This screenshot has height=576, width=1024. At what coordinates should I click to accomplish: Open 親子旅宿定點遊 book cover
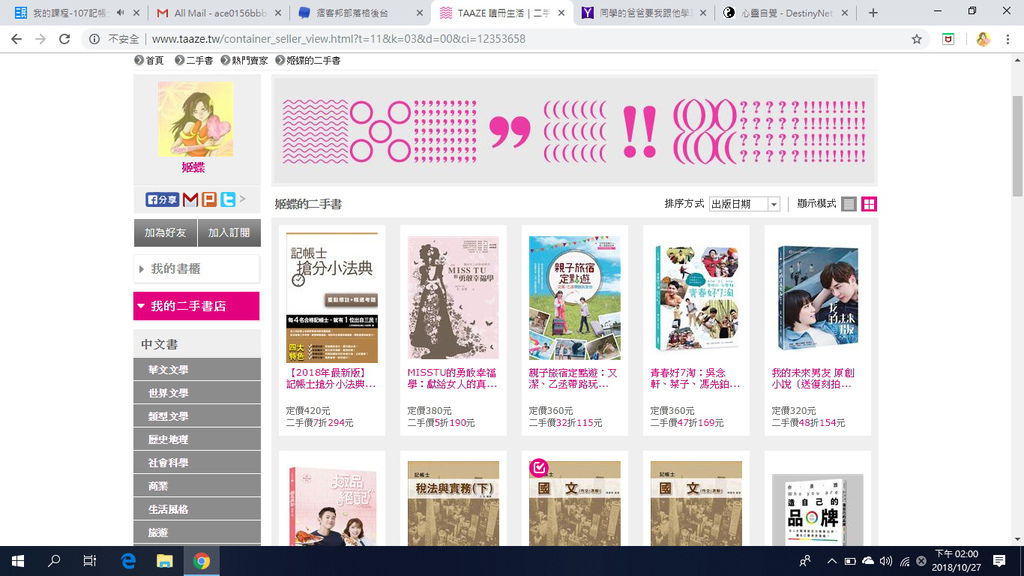pyautogui.click(x=575, y=298)
